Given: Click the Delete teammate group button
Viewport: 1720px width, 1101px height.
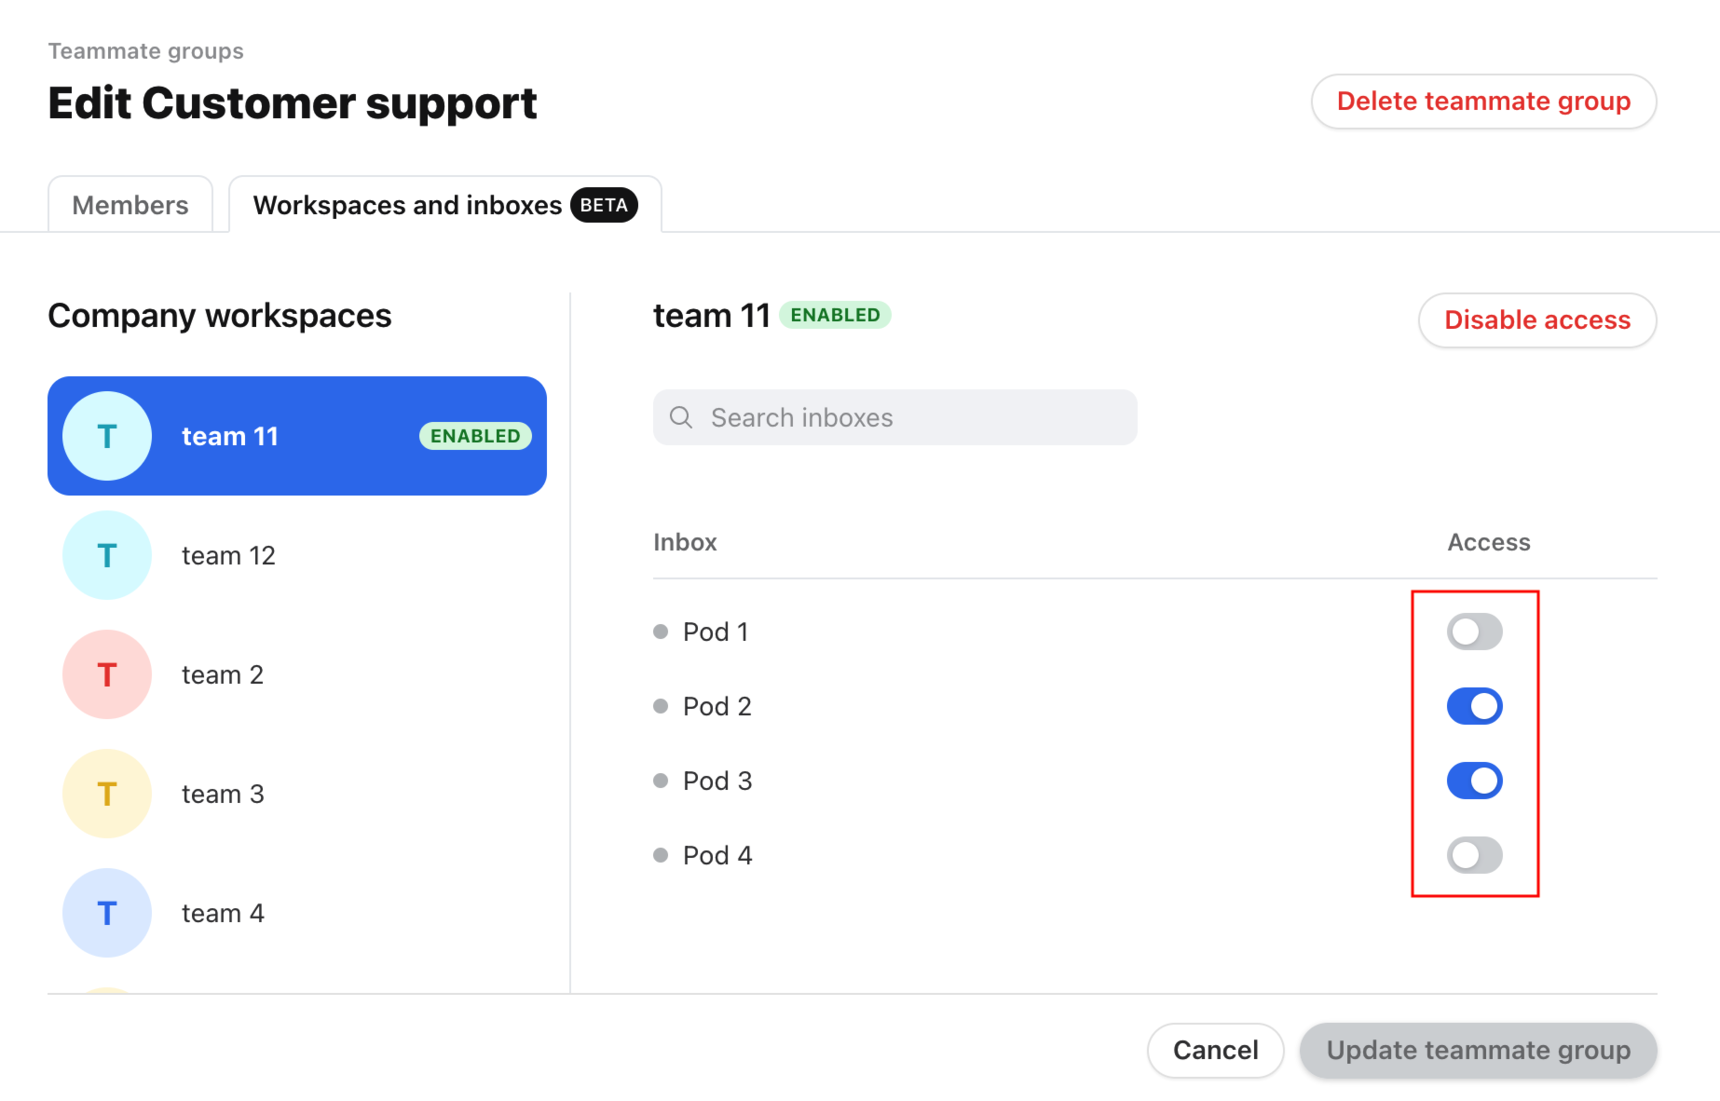Looking at the screenshot, I should pyautogui.click(x=1484, y=101).
